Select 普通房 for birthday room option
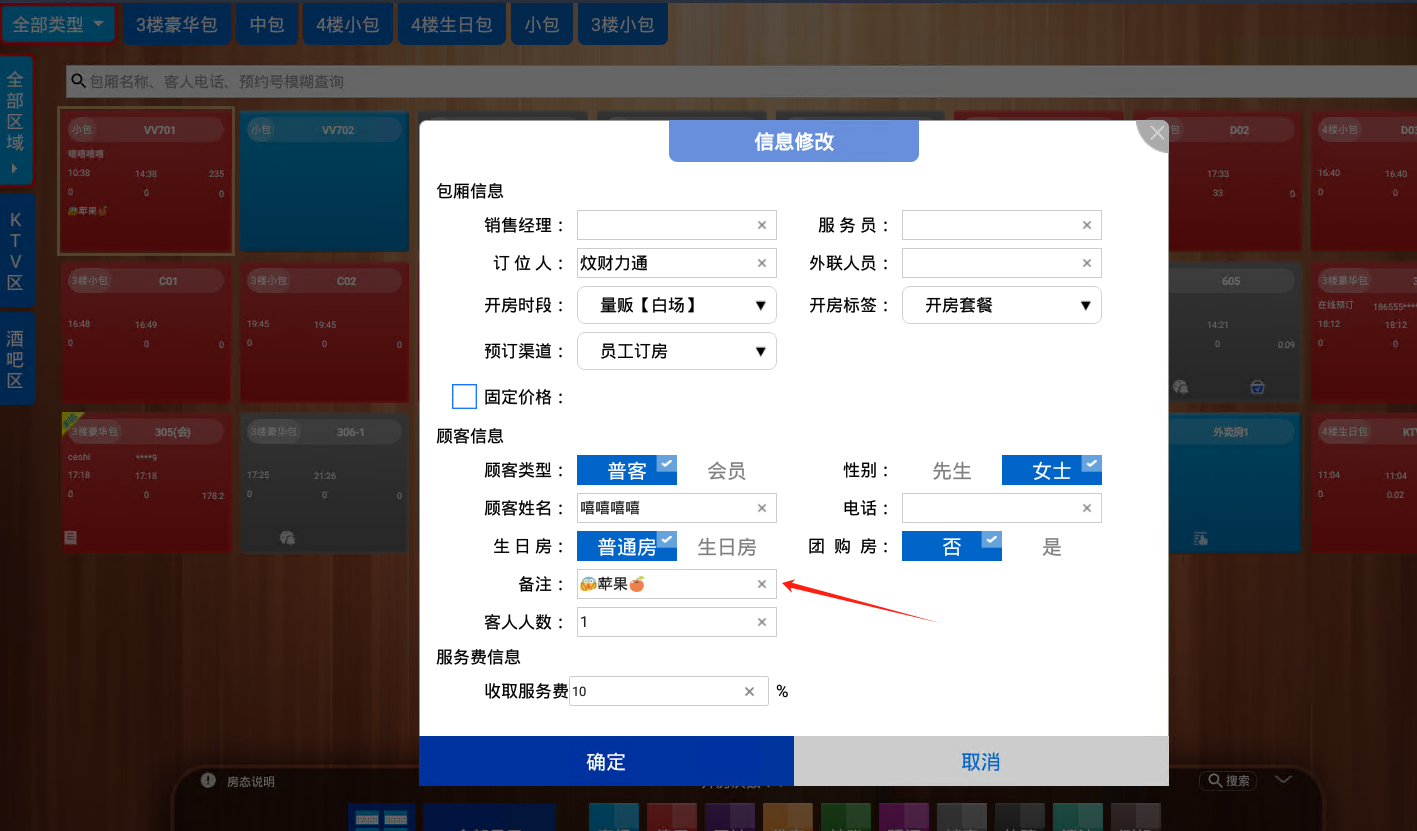This screenshot has height=831, width=1417. 627,546
